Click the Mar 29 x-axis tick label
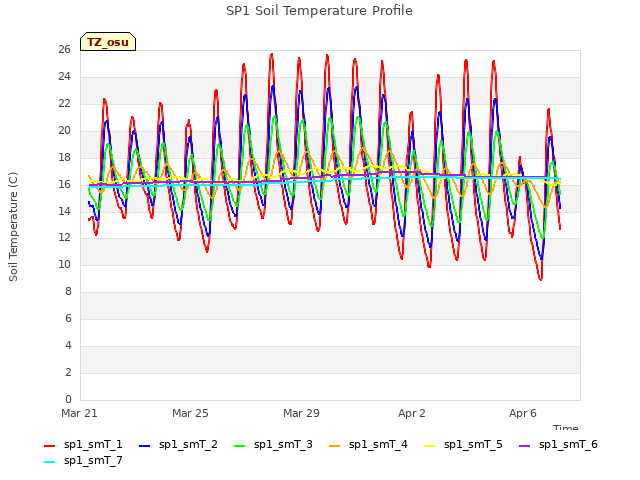Viewport: 640px width, 480px height. coord(301,413)
